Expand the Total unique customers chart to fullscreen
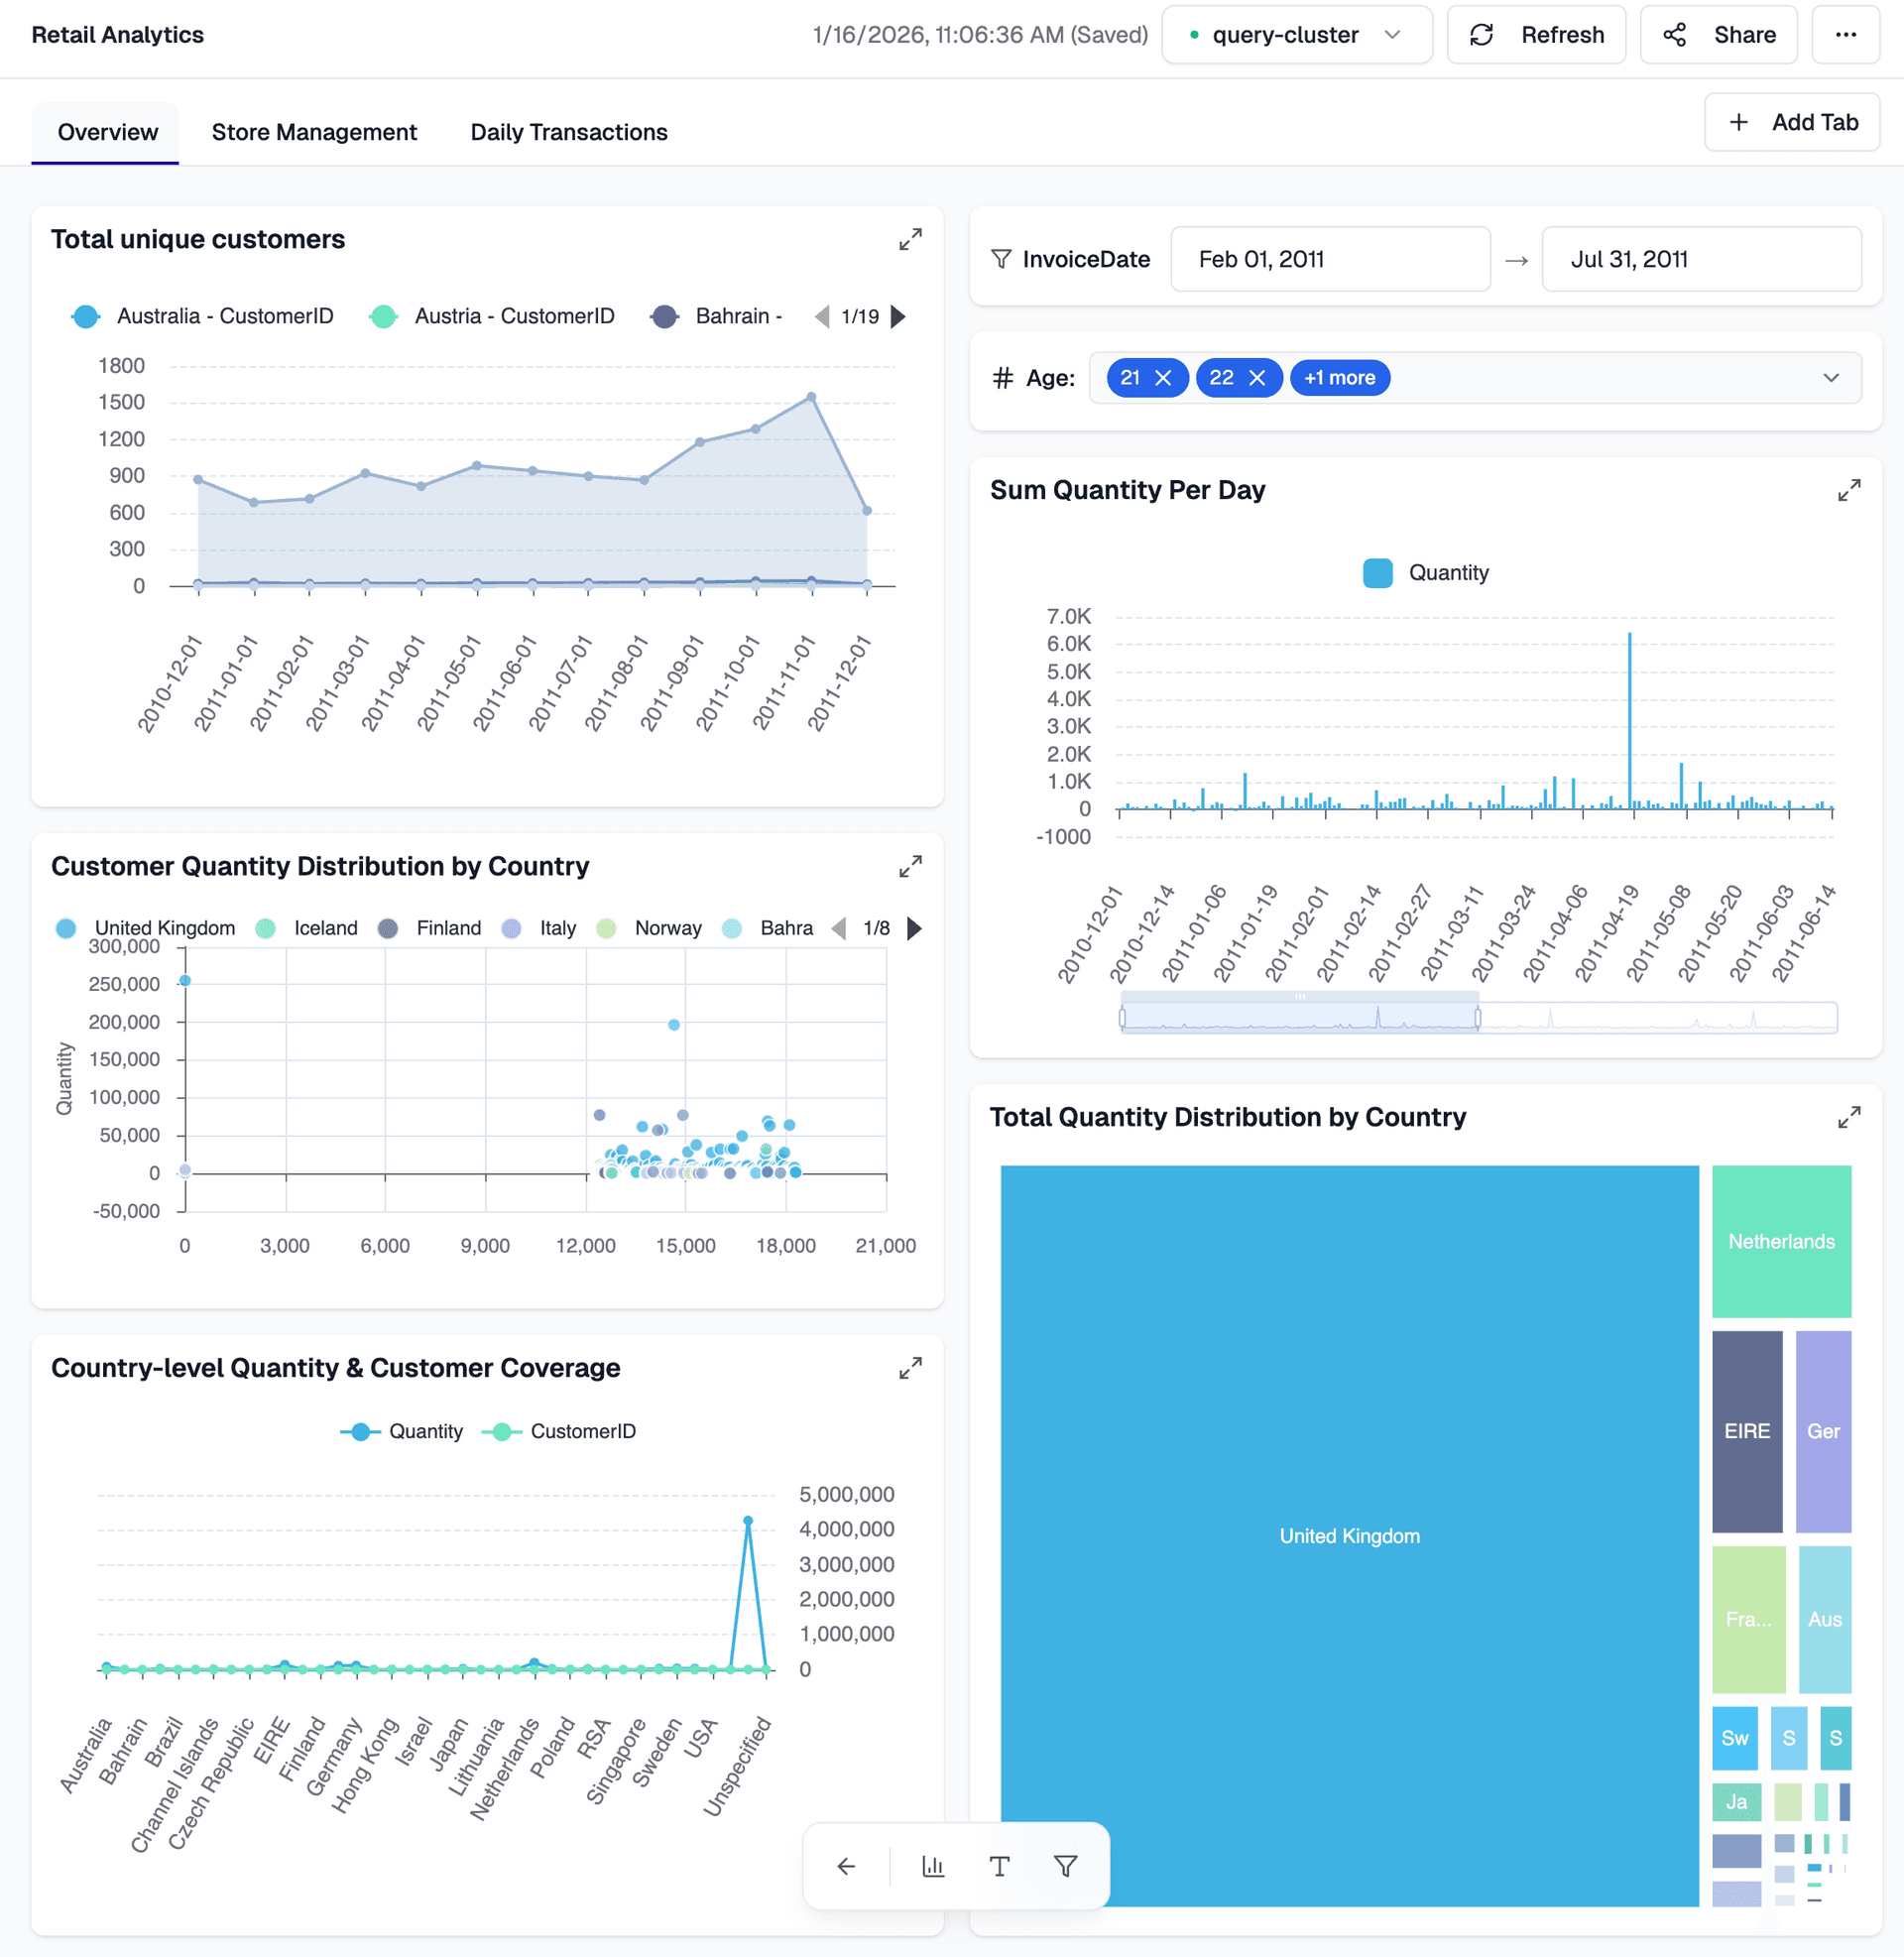Image resolution: width=1904 pixels, height=1957 pixels. [909, 239]
